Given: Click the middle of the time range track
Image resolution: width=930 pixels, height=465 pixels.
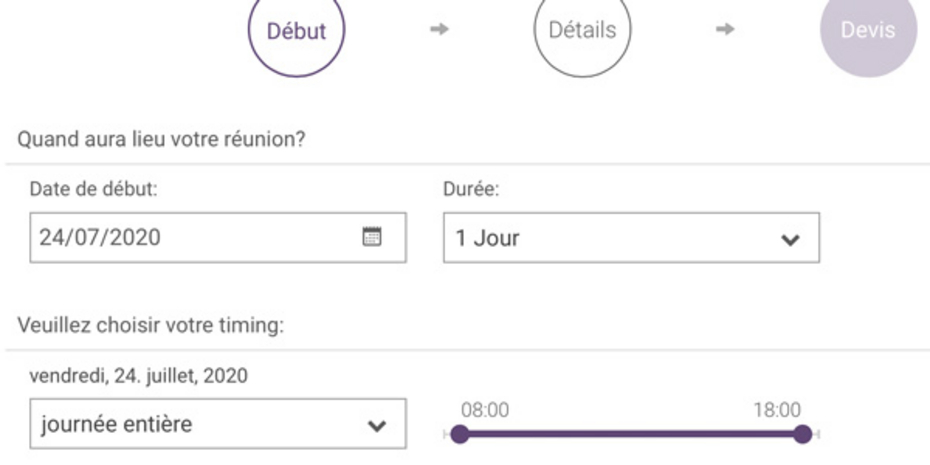Looking at the screenshot, I should tap(631, 434).
